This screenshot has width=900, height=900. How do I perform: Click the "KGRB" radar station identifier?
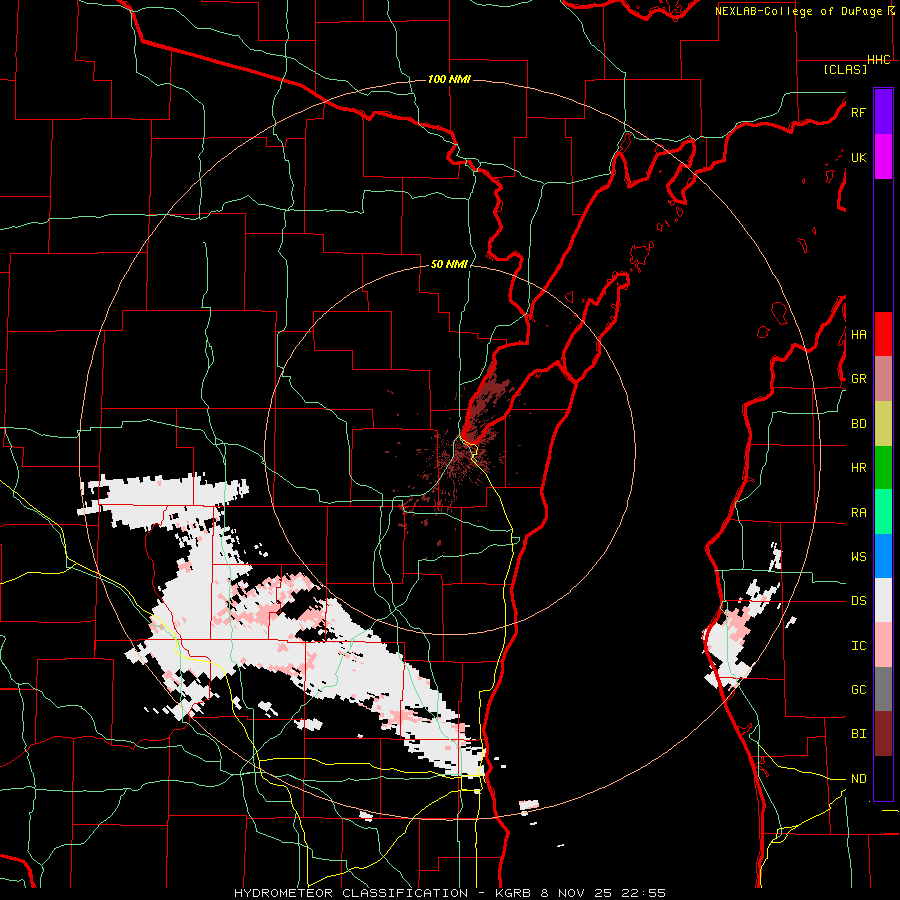pos(516,893)
